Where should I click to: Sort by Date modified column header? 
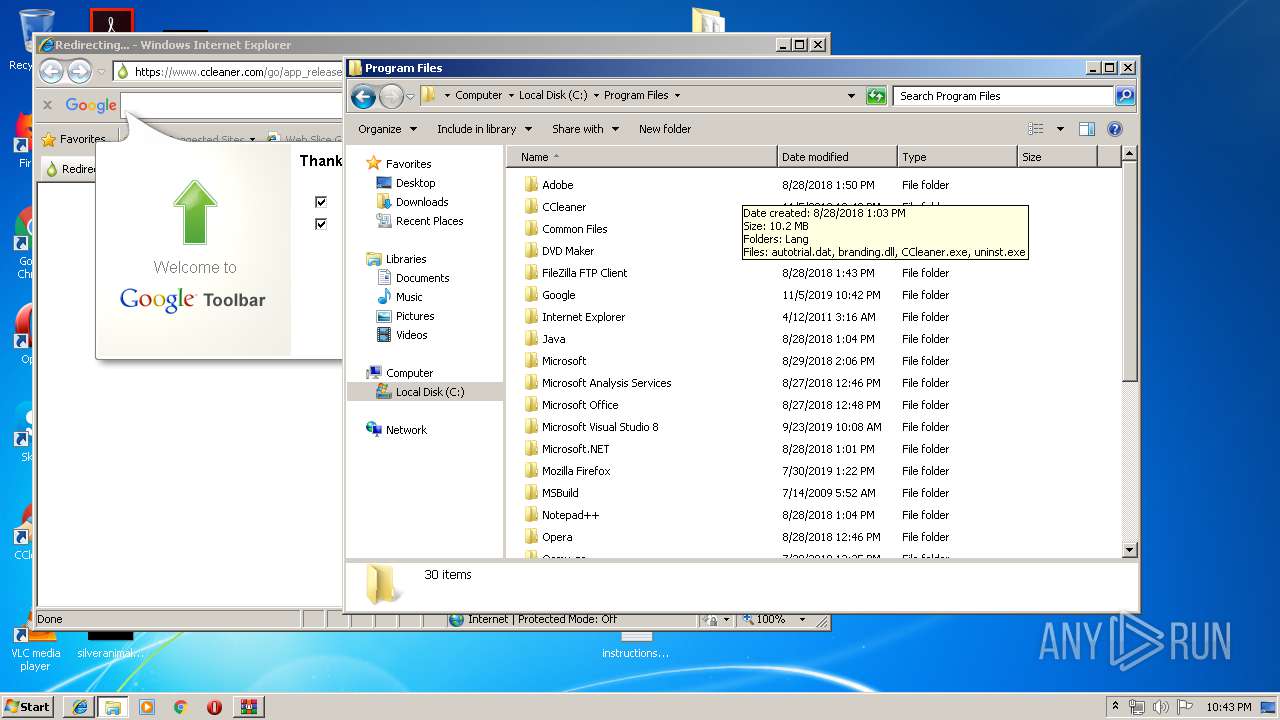[x=836, y=157]
